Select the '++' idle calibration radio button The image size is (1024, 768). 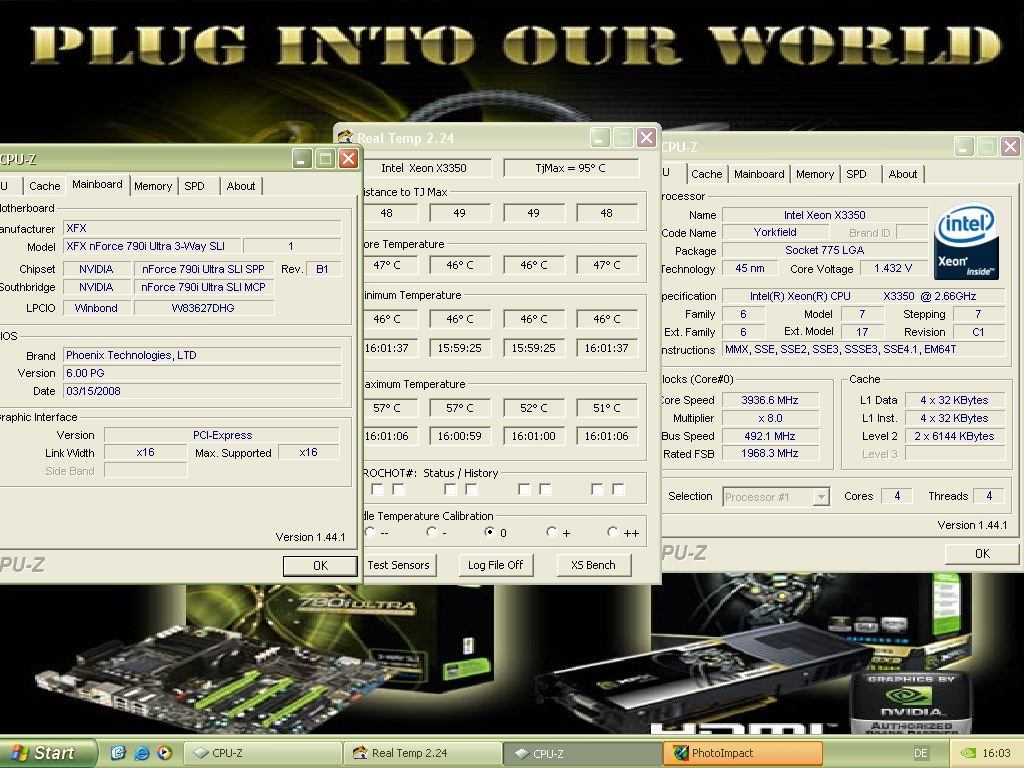point(613,532)
